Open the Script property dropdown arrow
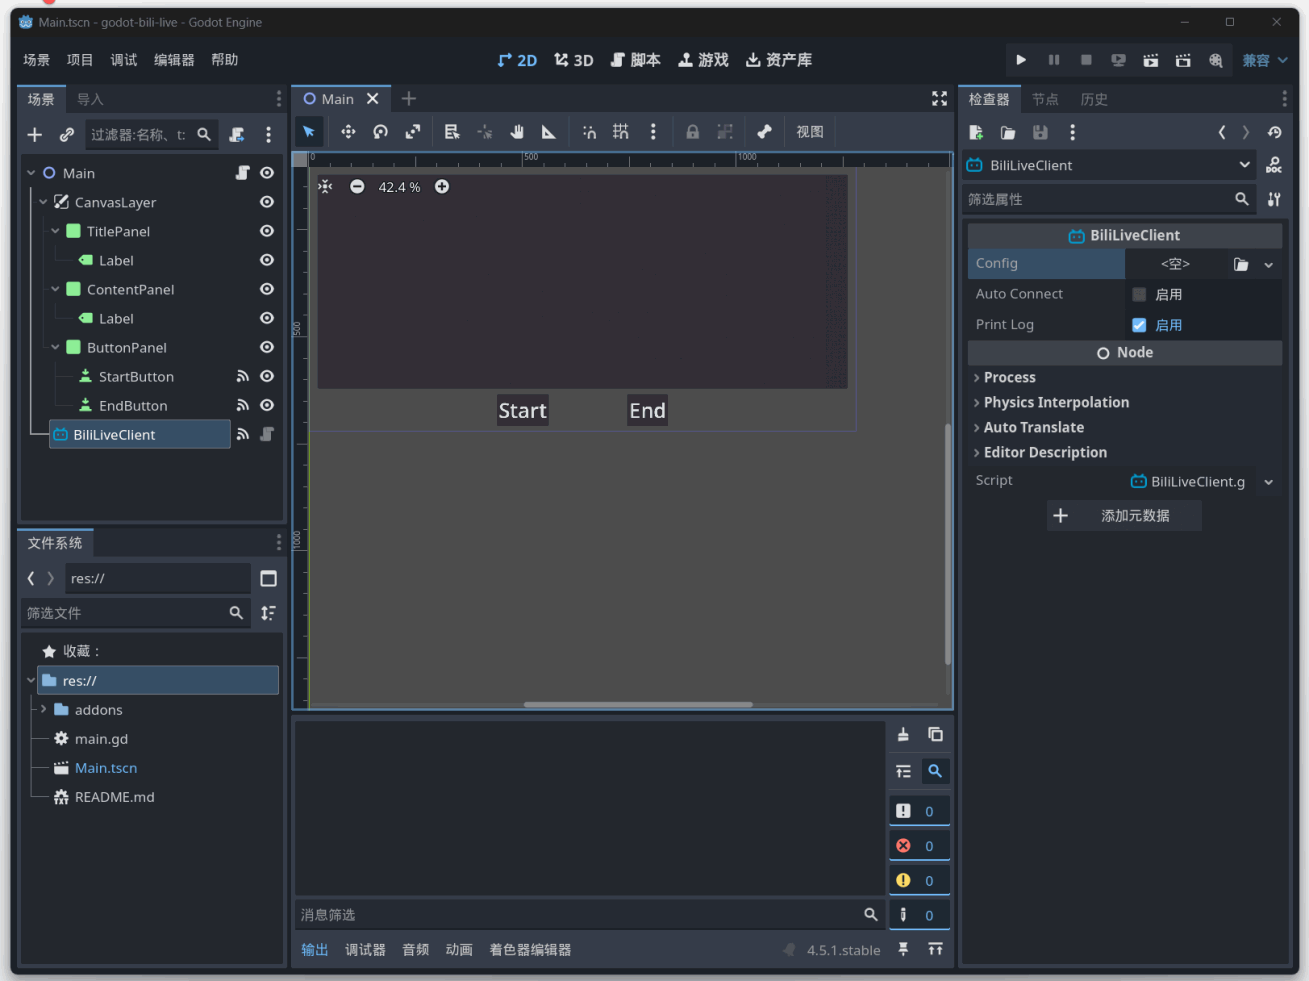 (x=1269, y=482)
